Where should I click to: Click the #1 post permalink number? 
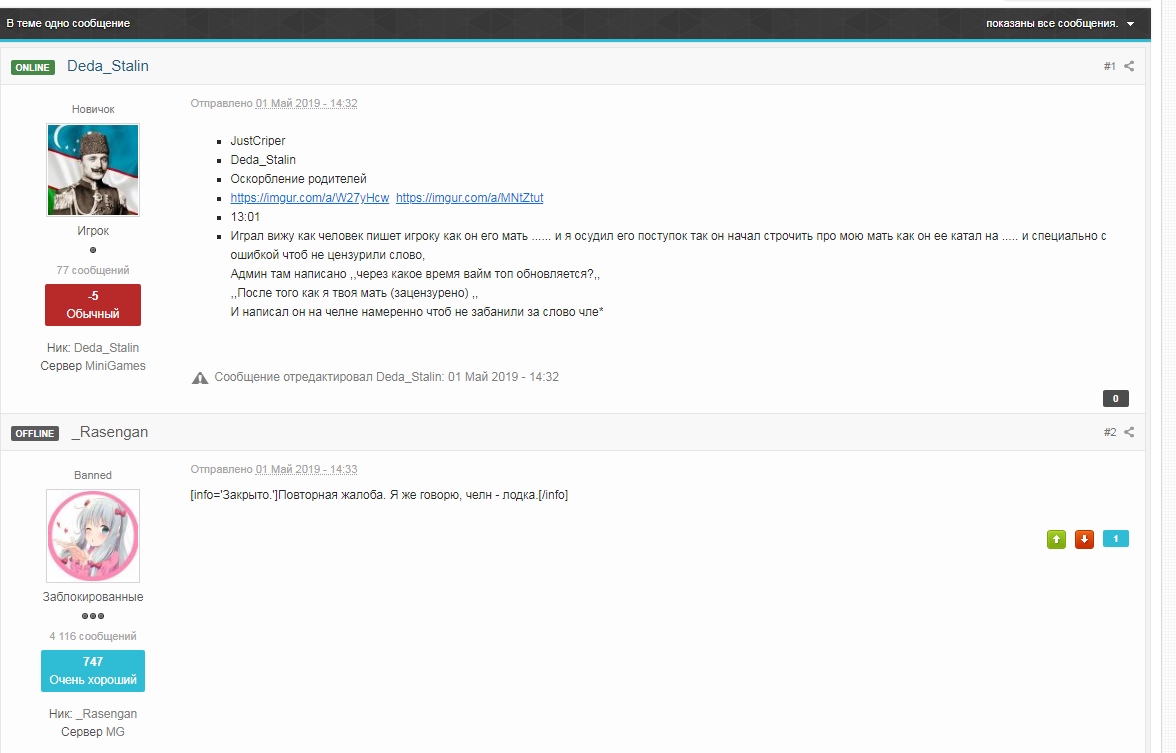click(1109, 66)
